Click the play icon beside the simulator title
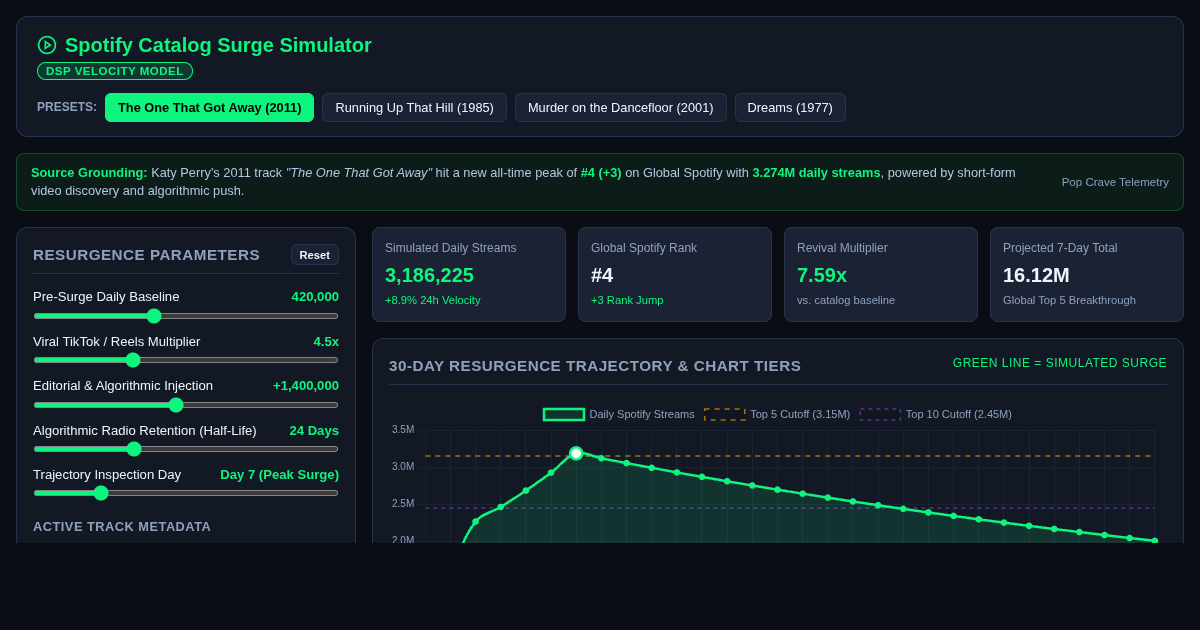 [47, 45]
